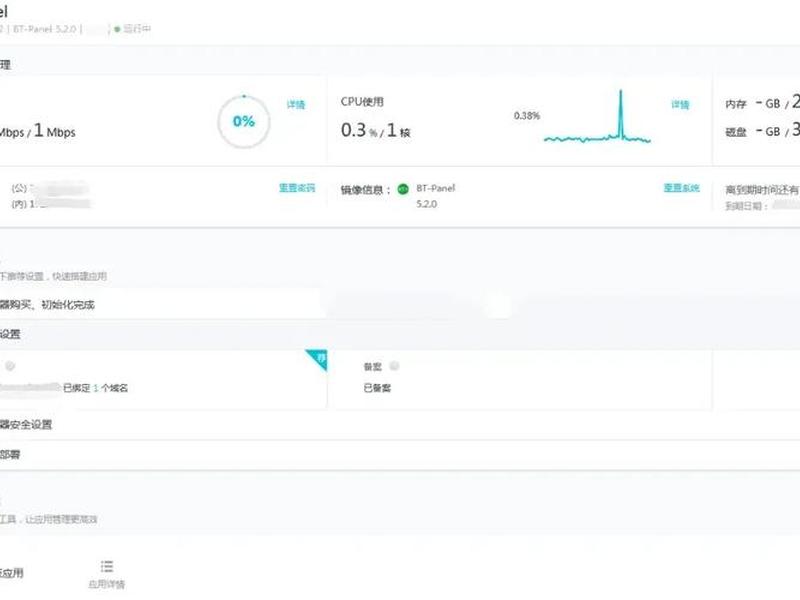800x600 pixels.
Task: Click the 0% bandwidth usage circle
Action: [244, 121]
